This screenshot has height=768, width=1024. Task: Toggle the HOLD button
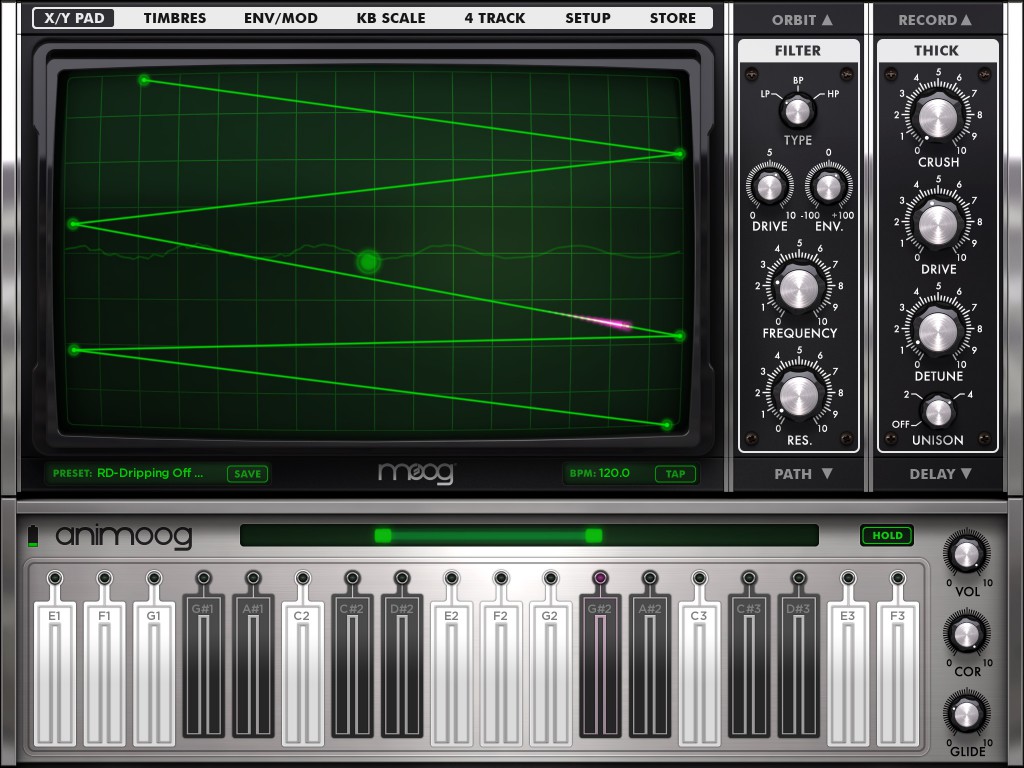pos(887,536)
